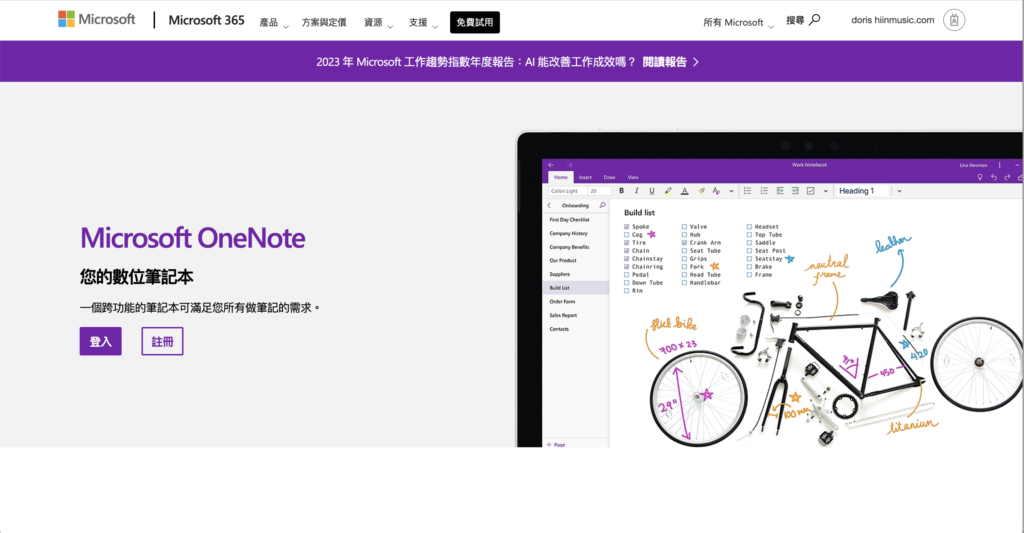Click the Microsoft logo in header
The width and height of the screenshot is (1024, 533).
pyautogui.click(x=96, y=20)
